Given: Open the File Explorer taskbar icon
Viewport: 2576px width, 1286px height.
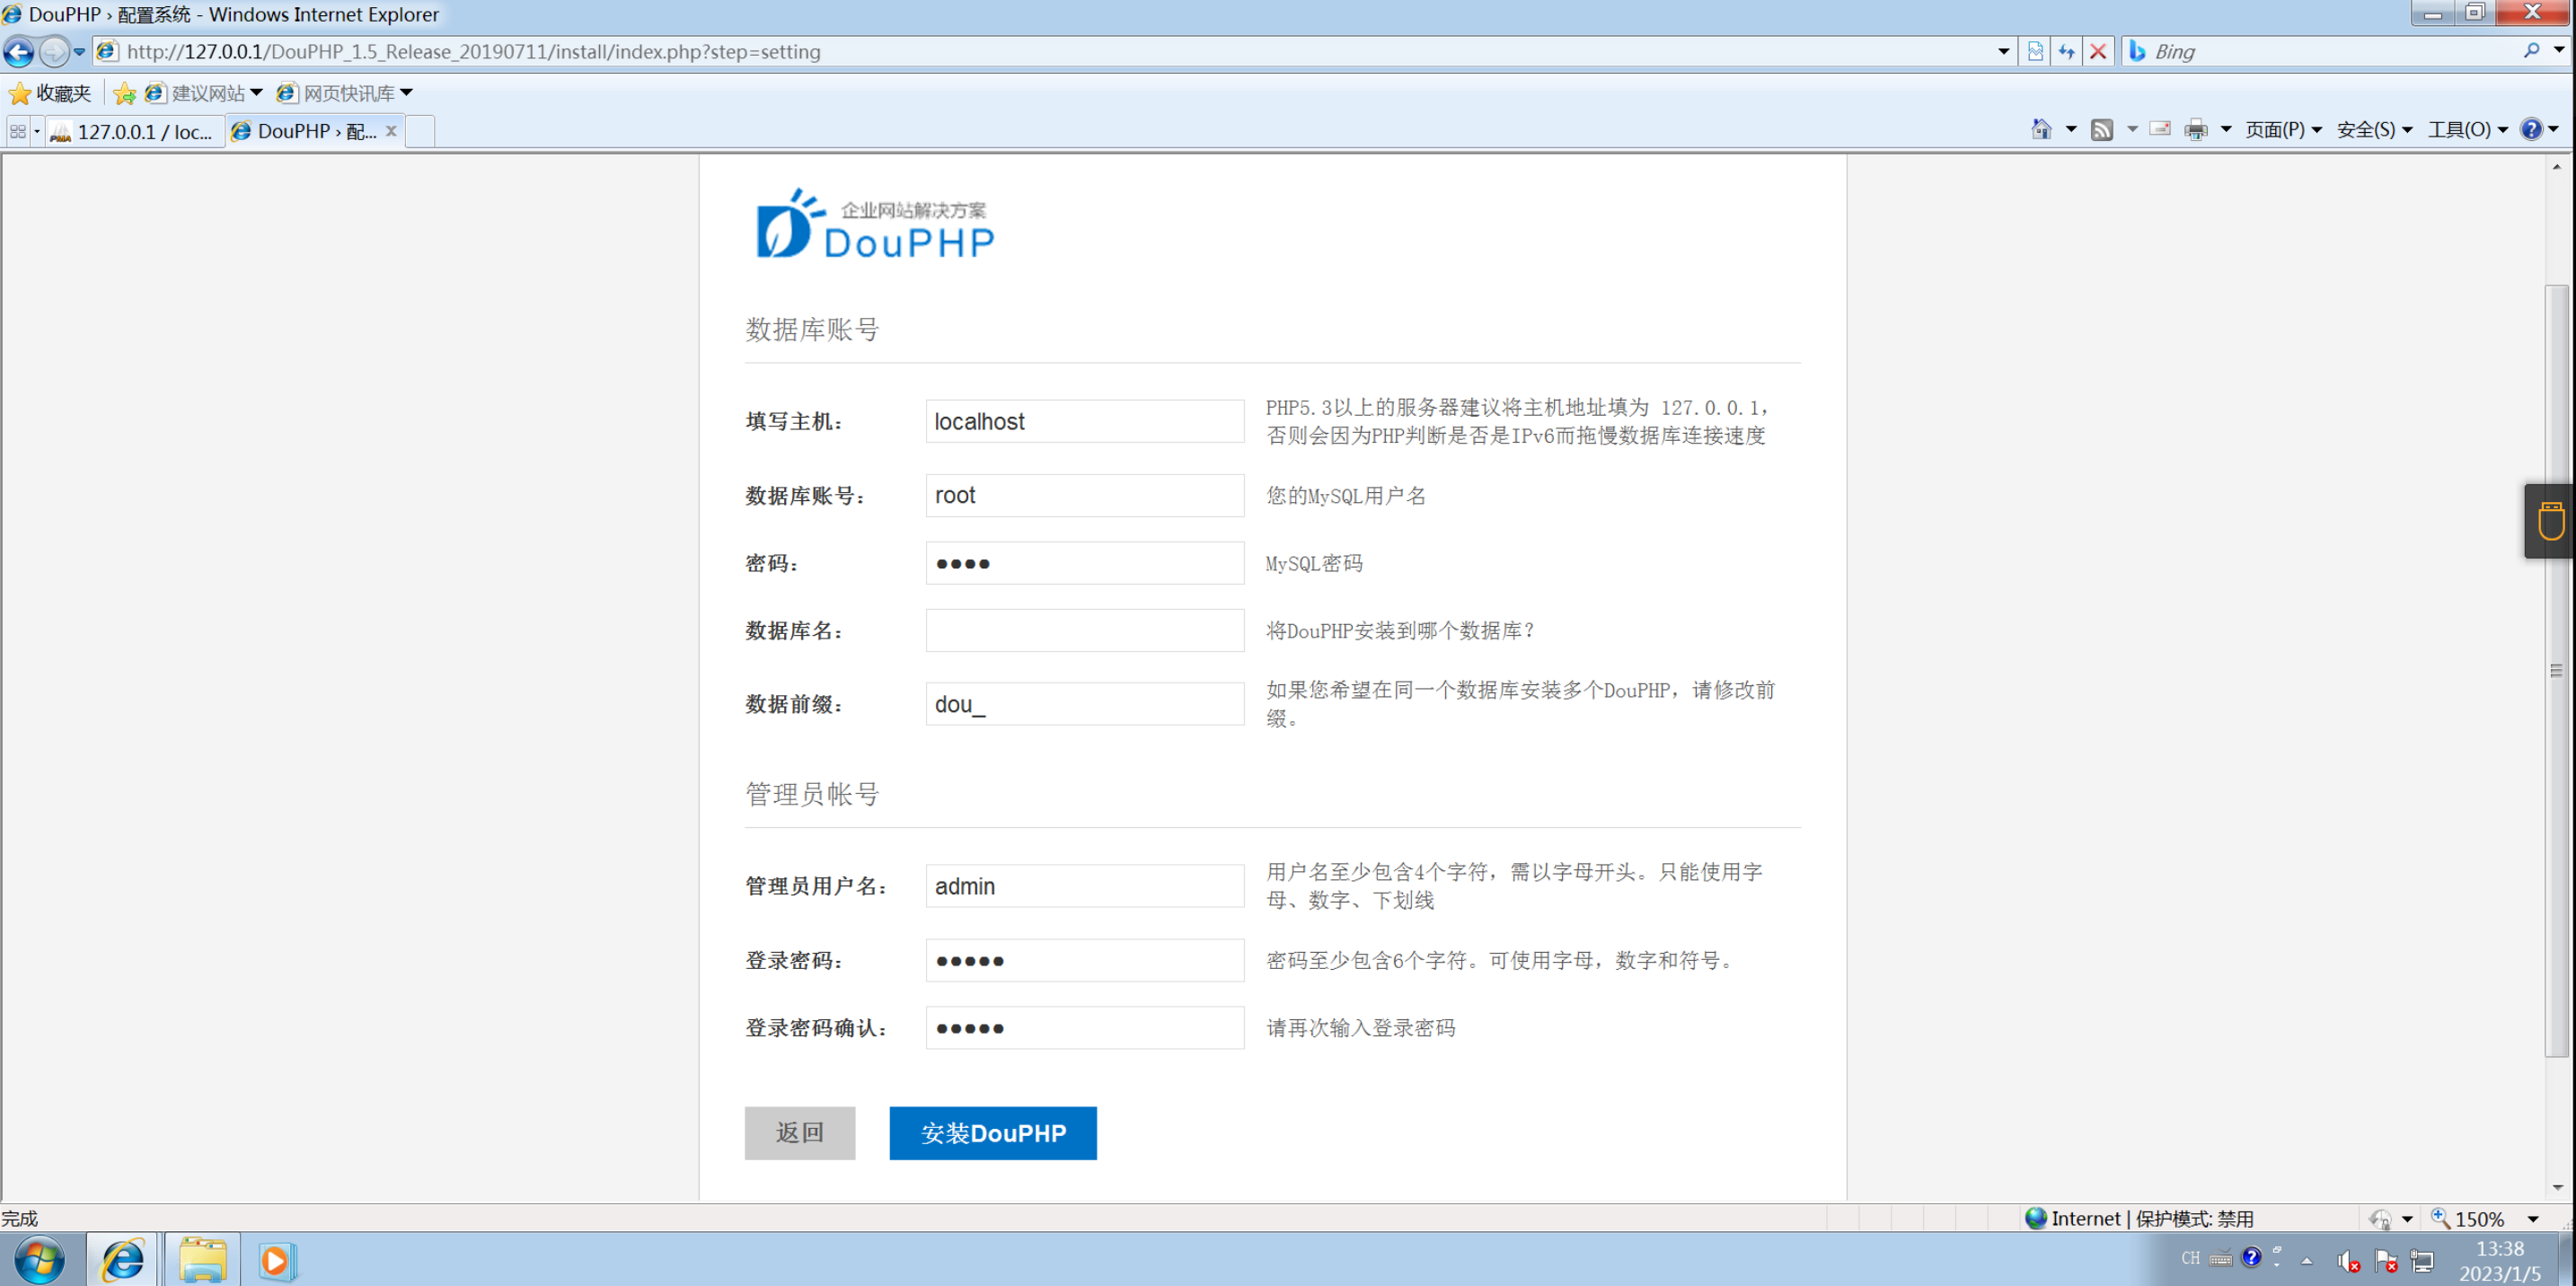Looking at the screenshot, I should click(203, 1260).
